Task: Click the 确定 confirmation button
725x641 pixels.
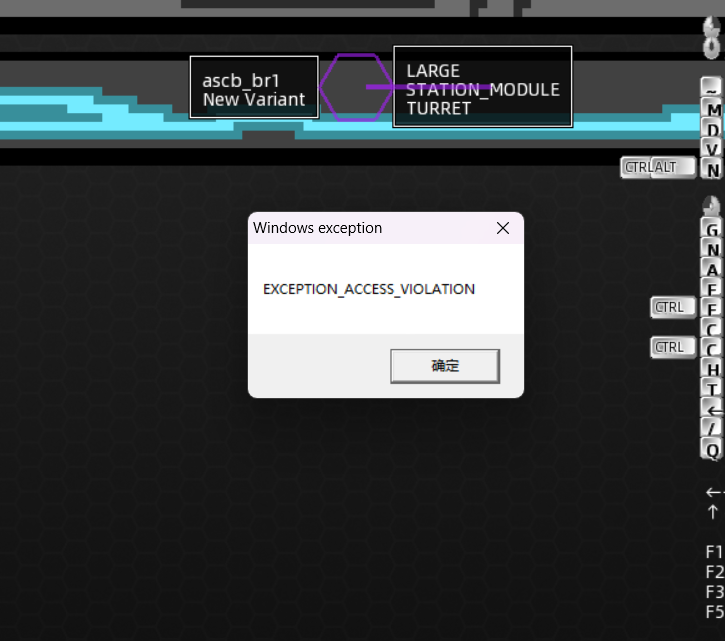Action: tap(444, 366)
